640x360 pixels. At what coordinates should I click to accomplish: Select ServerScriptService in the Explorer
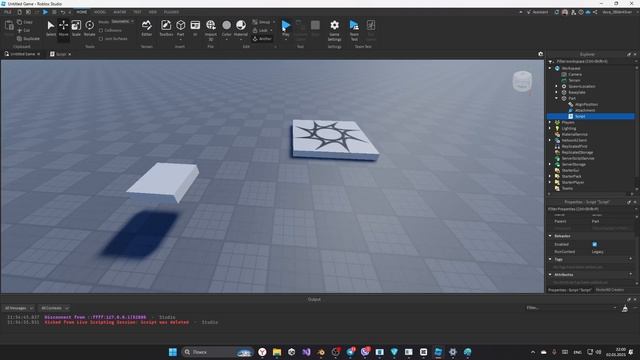tap(578, 158)
